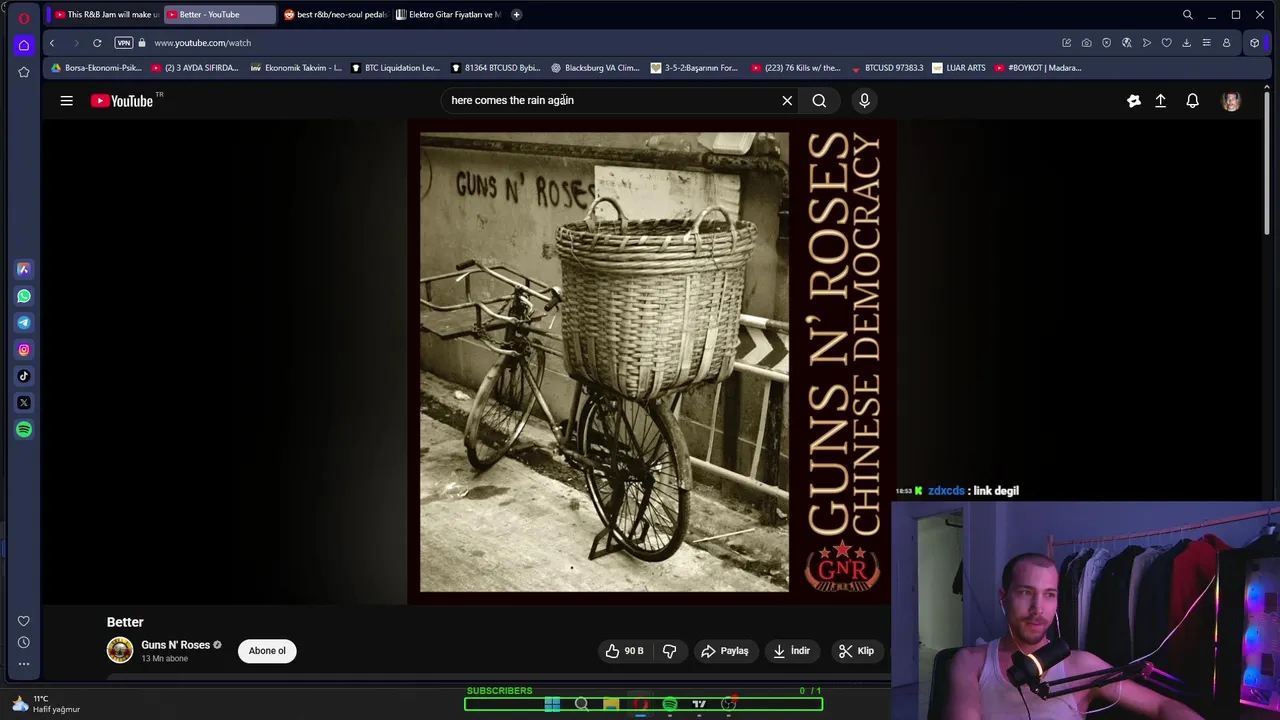Reload the YouTube page

pos(97,43)
